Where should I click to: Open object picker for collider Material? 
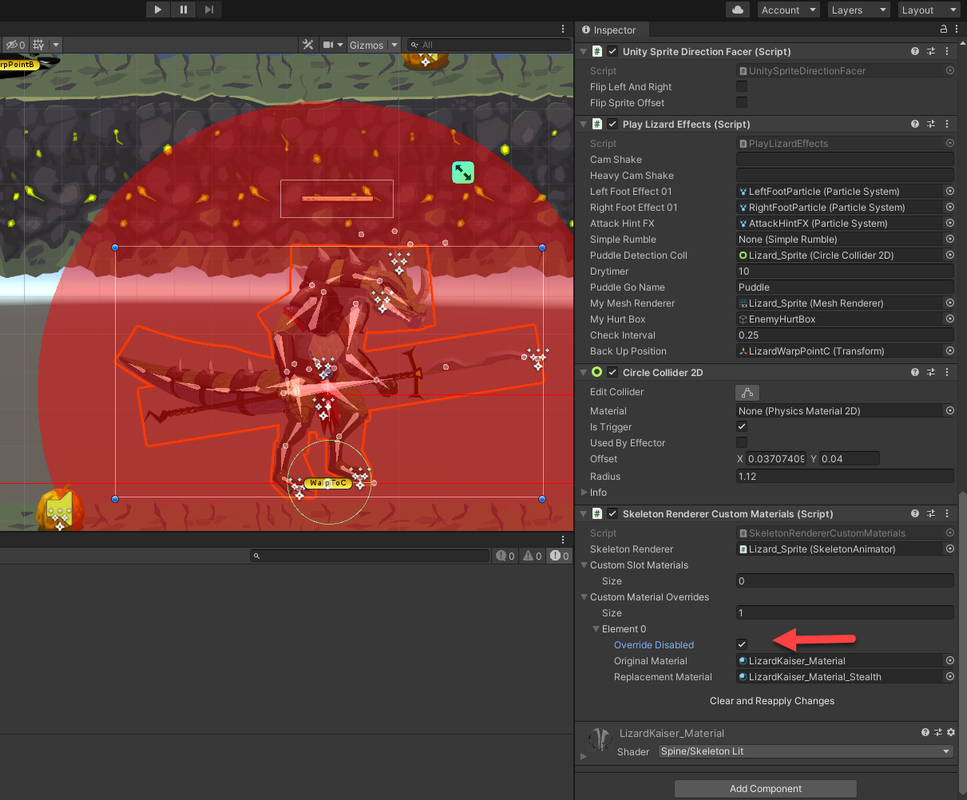tap(950, 410)
